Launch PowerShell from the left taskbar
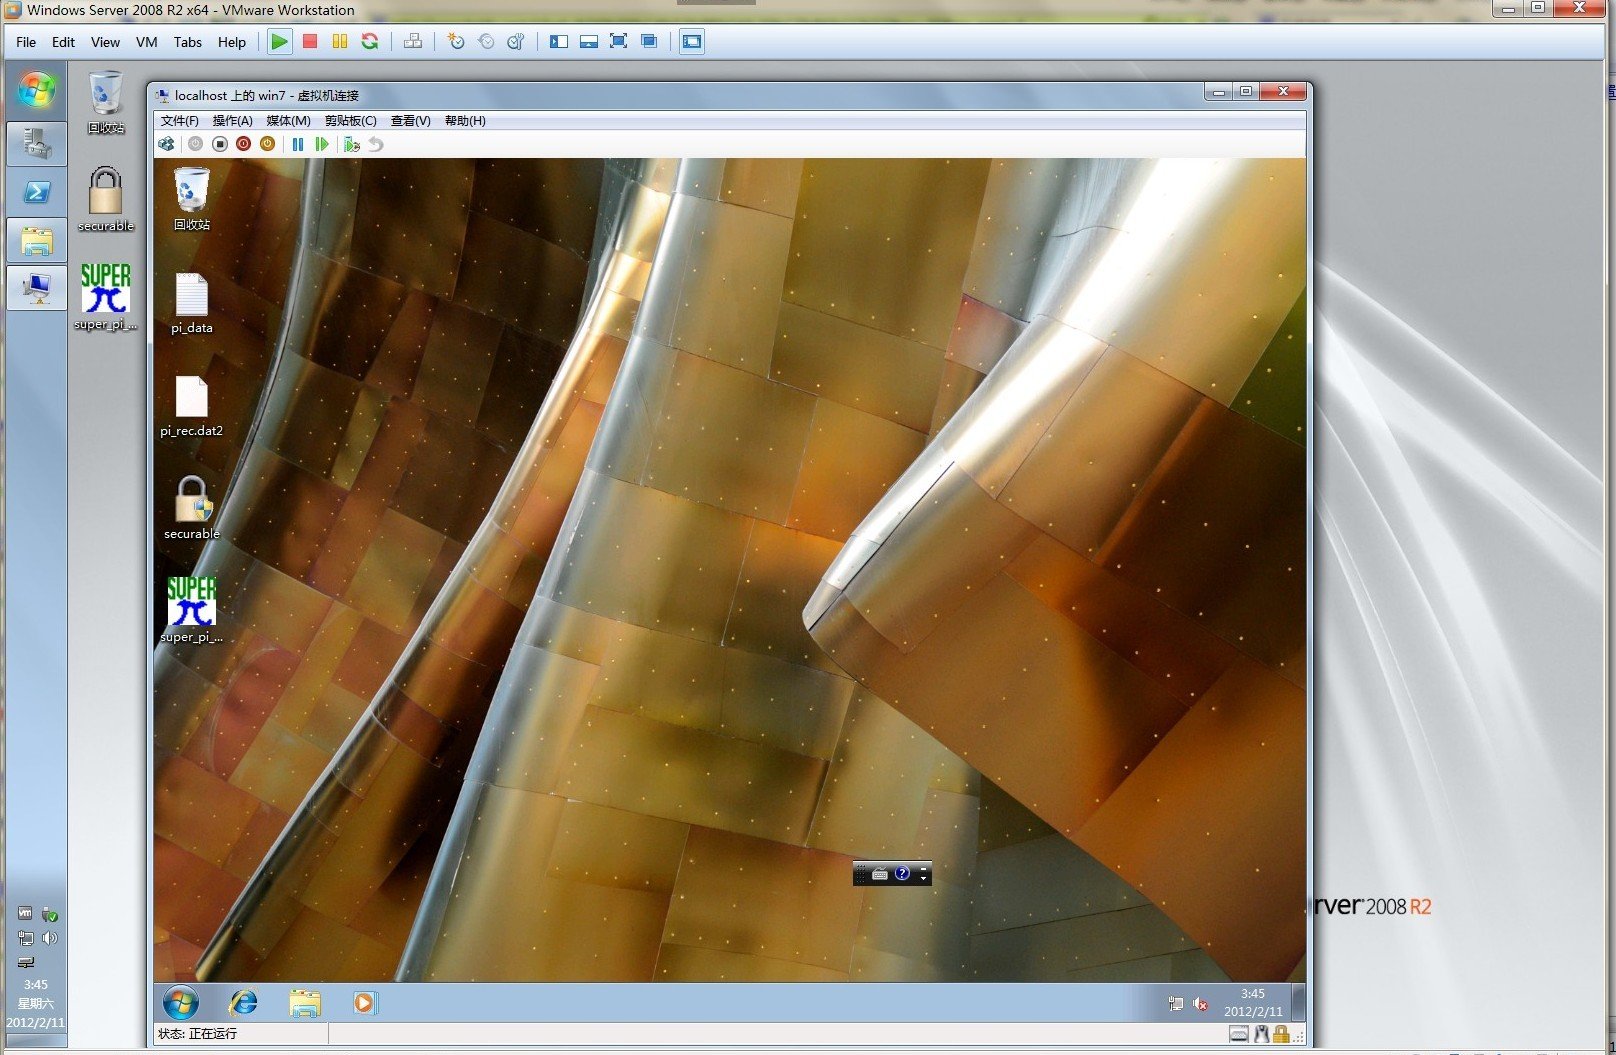The image size is (1616, 1055). coord(37,192)
